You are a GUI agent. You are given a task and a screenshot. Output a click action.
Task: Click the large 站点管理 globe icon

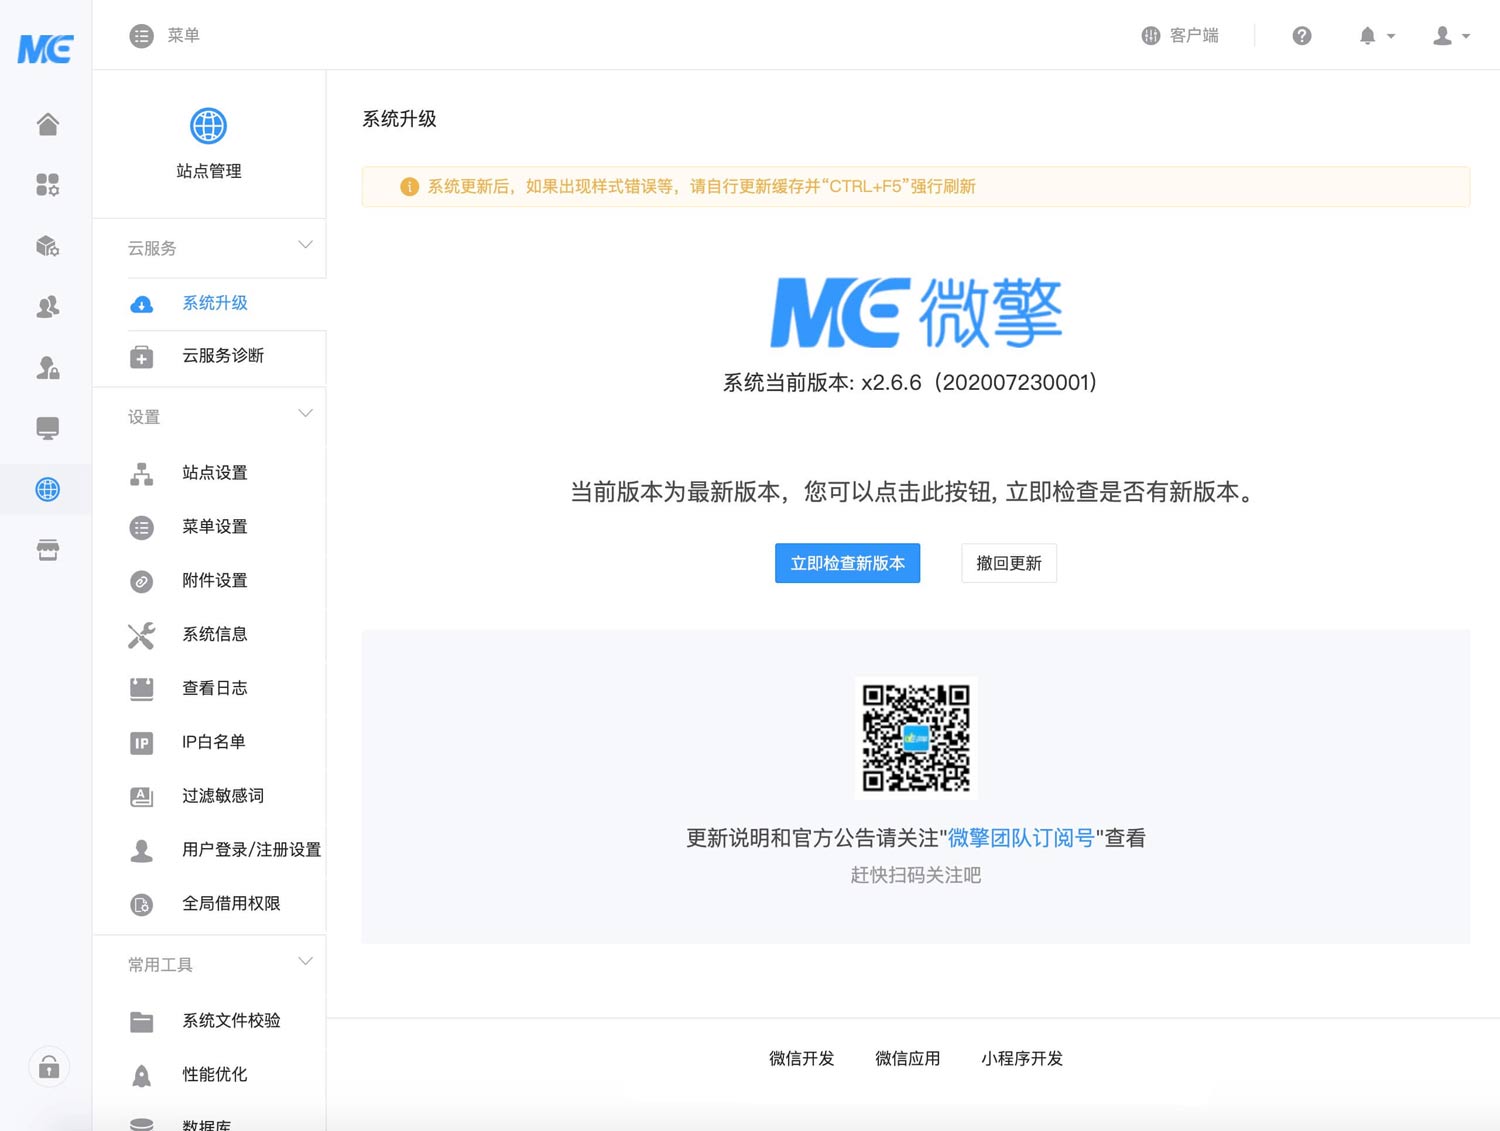coord(208,126)
